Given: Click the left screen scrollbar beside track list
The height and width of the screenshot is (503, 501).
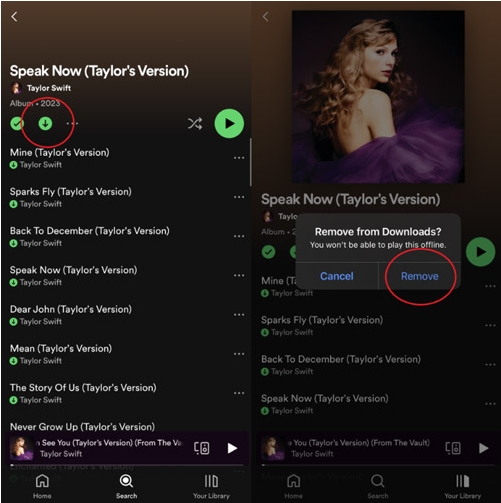Looking at the screenshot, I should tap(250, 162).
